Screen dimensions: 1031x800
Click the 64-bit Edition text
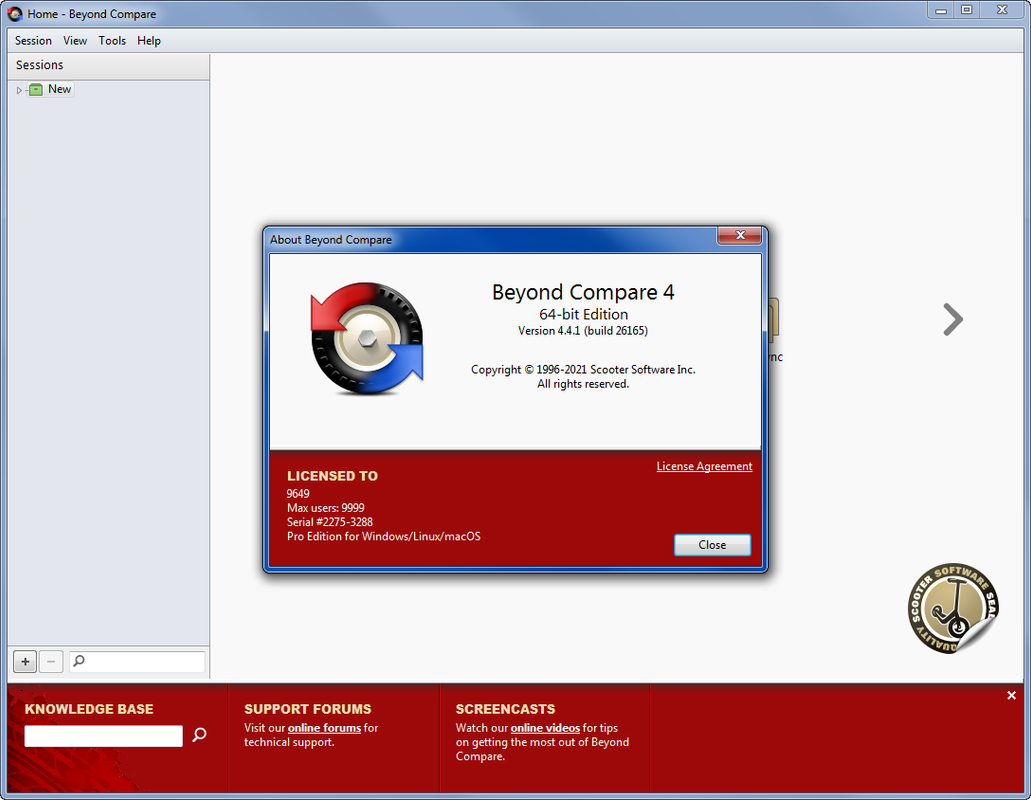[583, 314]
